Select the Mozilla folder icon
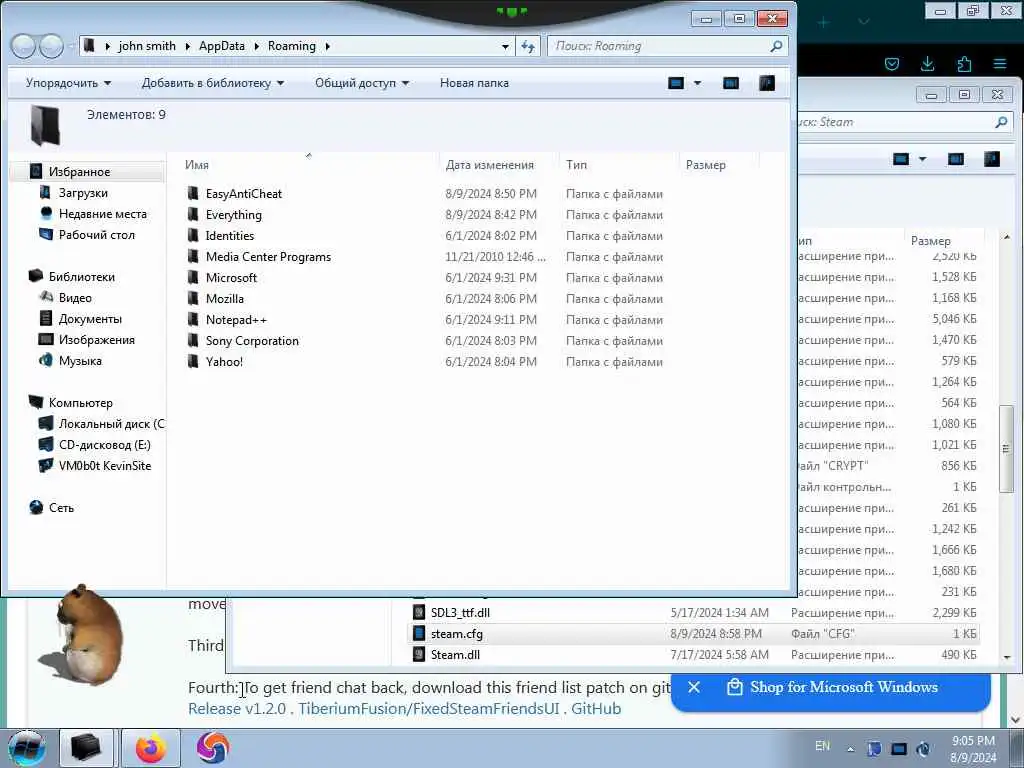The image size is (1024, 768). point(193,298)
